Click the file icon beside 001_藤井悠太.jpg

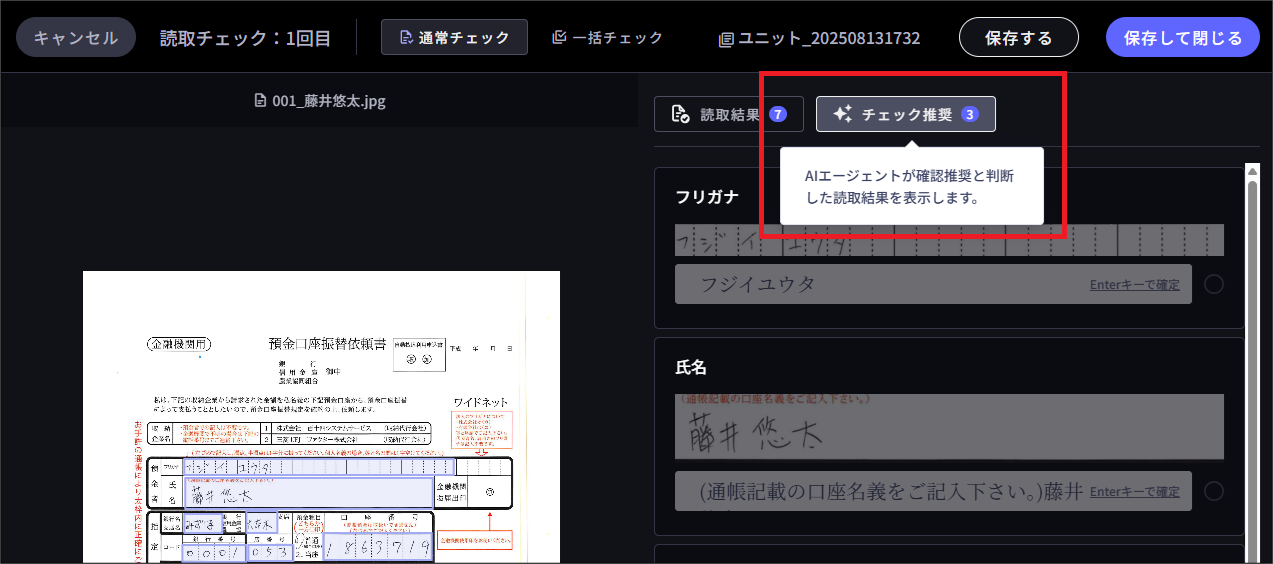click(x=260, y=101)
